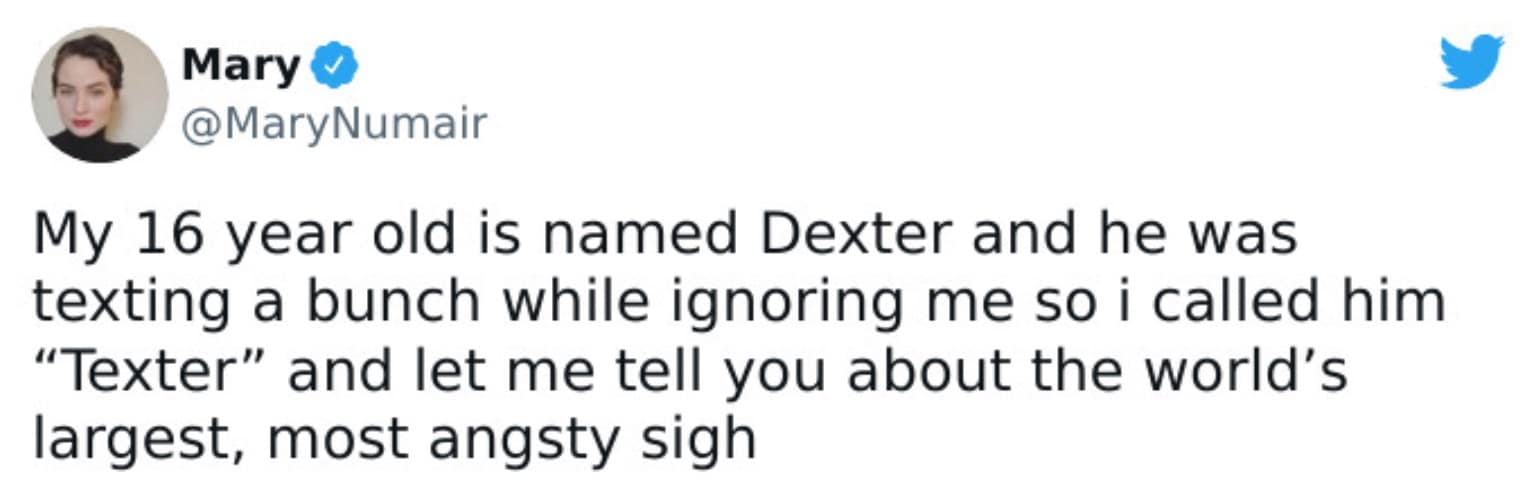Screen dimensions: 1524x490
Task: Open the @MaryNumair handle link
Action: point(333,124)
